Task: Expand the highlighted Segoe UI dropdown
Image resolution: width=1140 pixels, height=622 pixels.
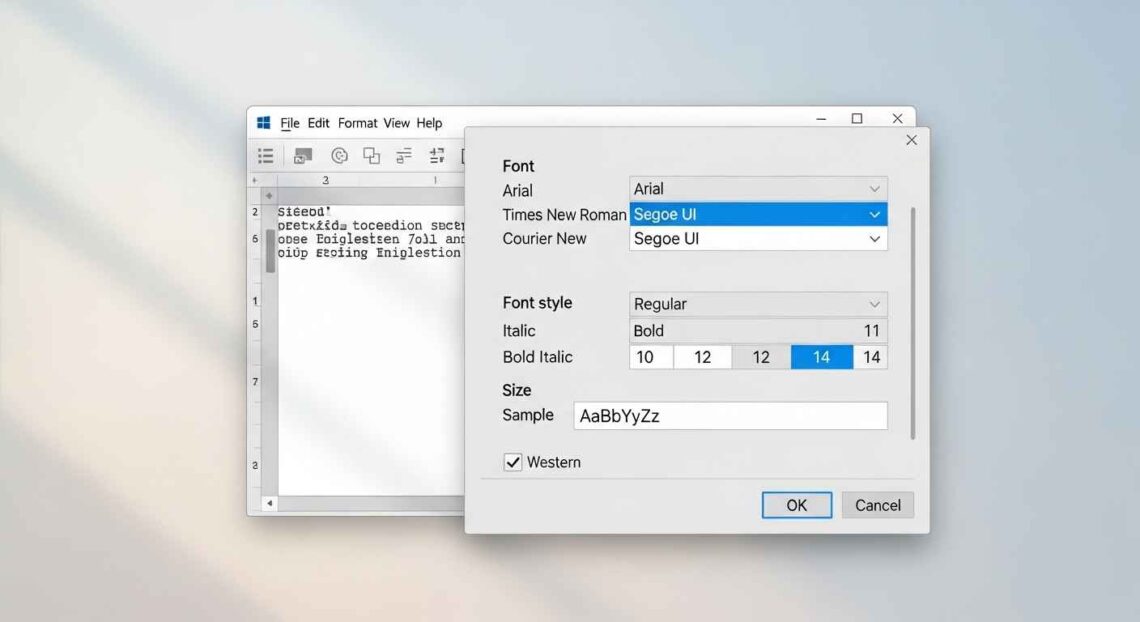Action: (x=874, y=215)
